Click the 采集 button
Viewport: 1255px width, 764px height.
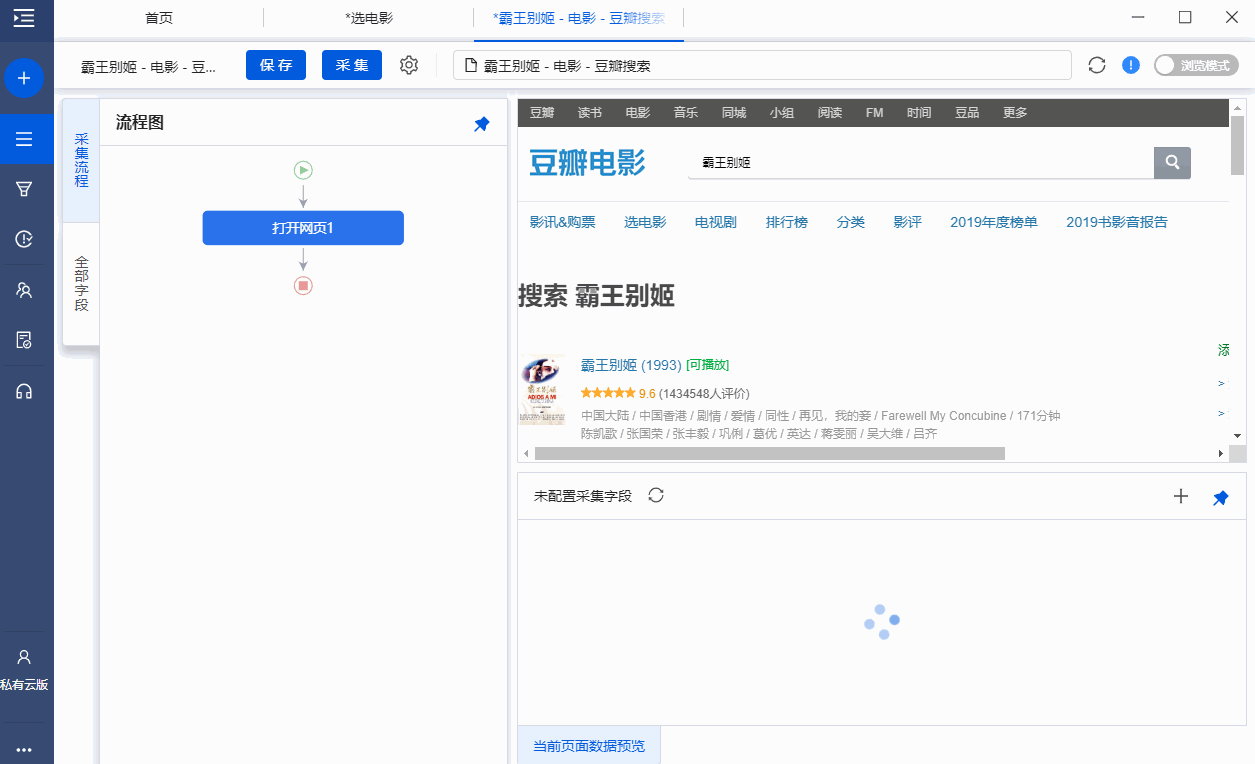tap(352, 65)
